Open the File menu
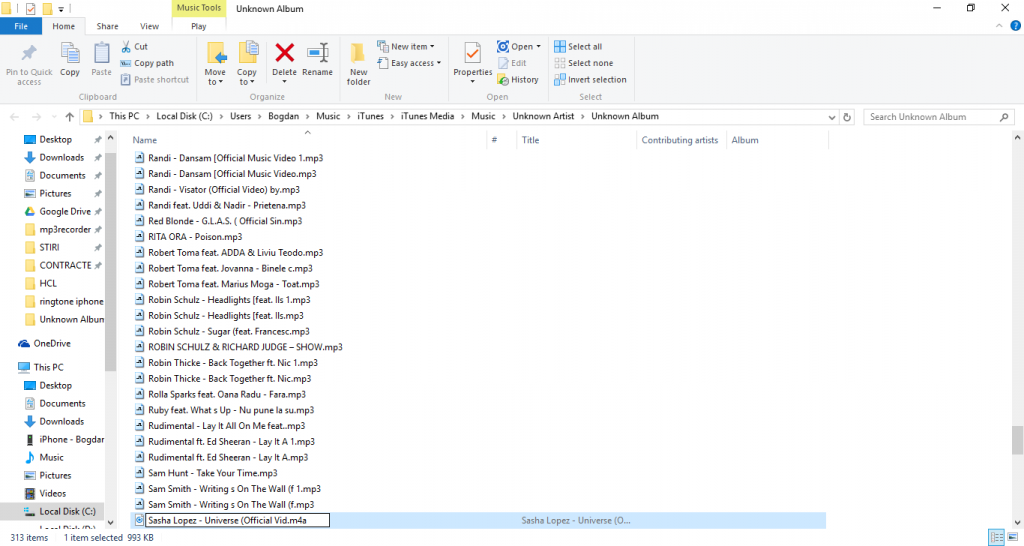 coord(21,26)
